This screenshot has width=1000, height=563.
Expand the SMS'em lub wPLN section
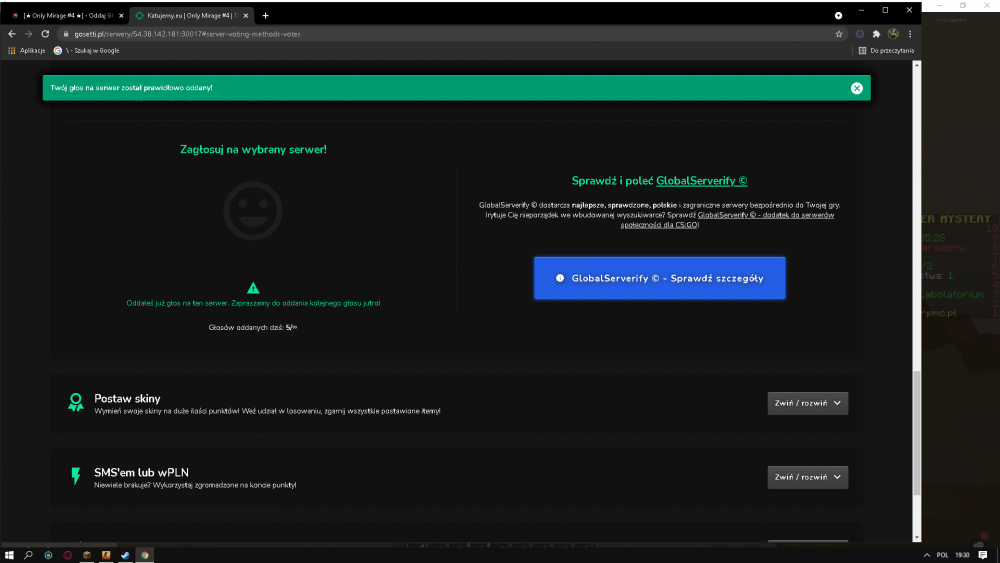[807, 477]
